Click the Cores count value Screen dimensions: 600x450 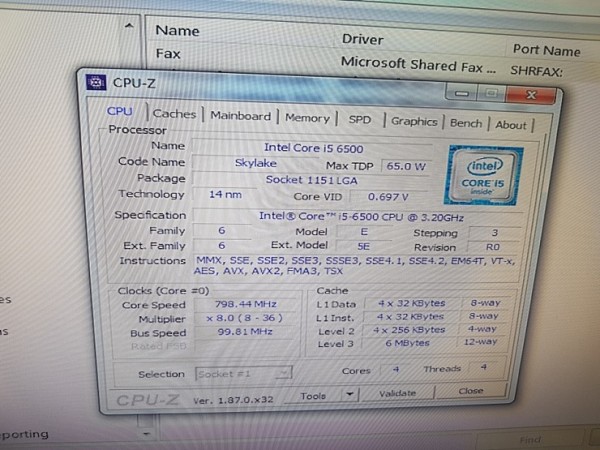point(396,369)
